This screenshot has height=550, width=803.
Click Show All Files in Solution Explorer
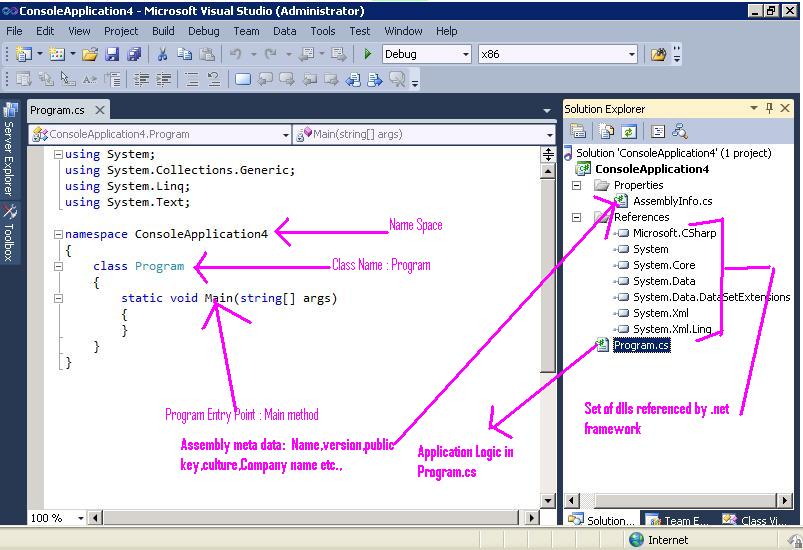[607, 132]
